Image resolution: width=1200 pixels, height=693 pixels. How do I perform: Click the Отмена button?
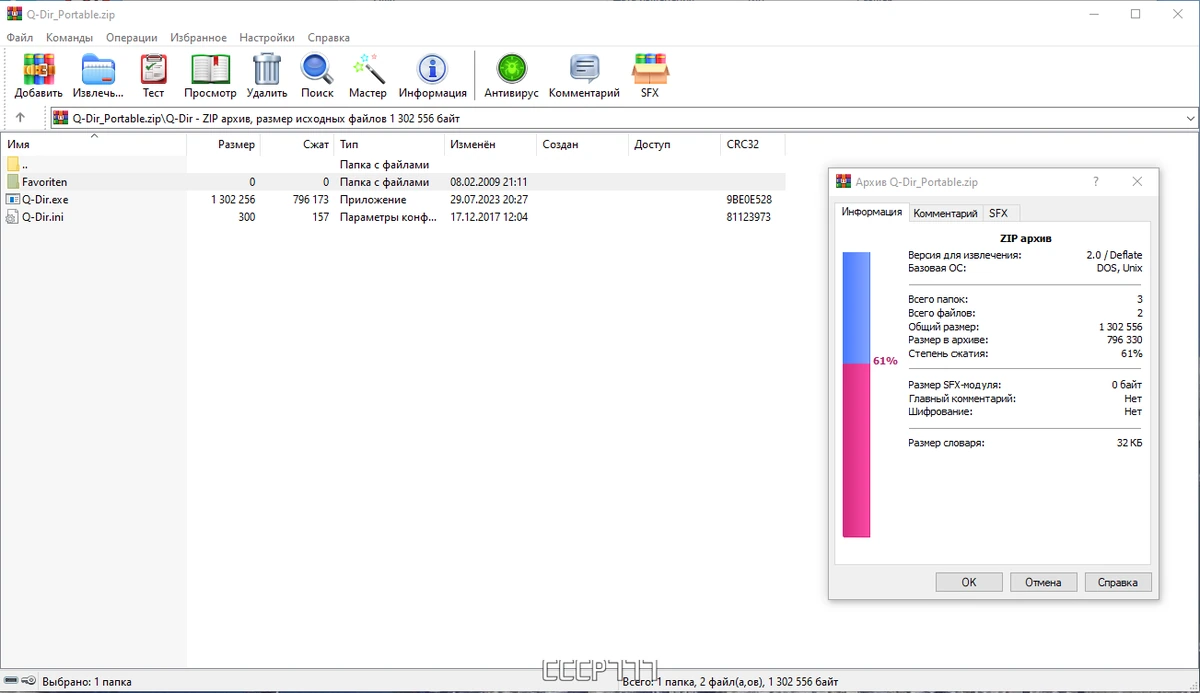pyautogui.click(x=1044, y=582)
